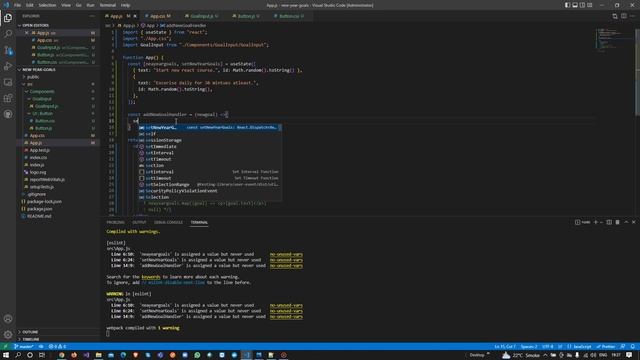Open the Search view in activity bar
The image size is (640, 360).
(8, 34)
